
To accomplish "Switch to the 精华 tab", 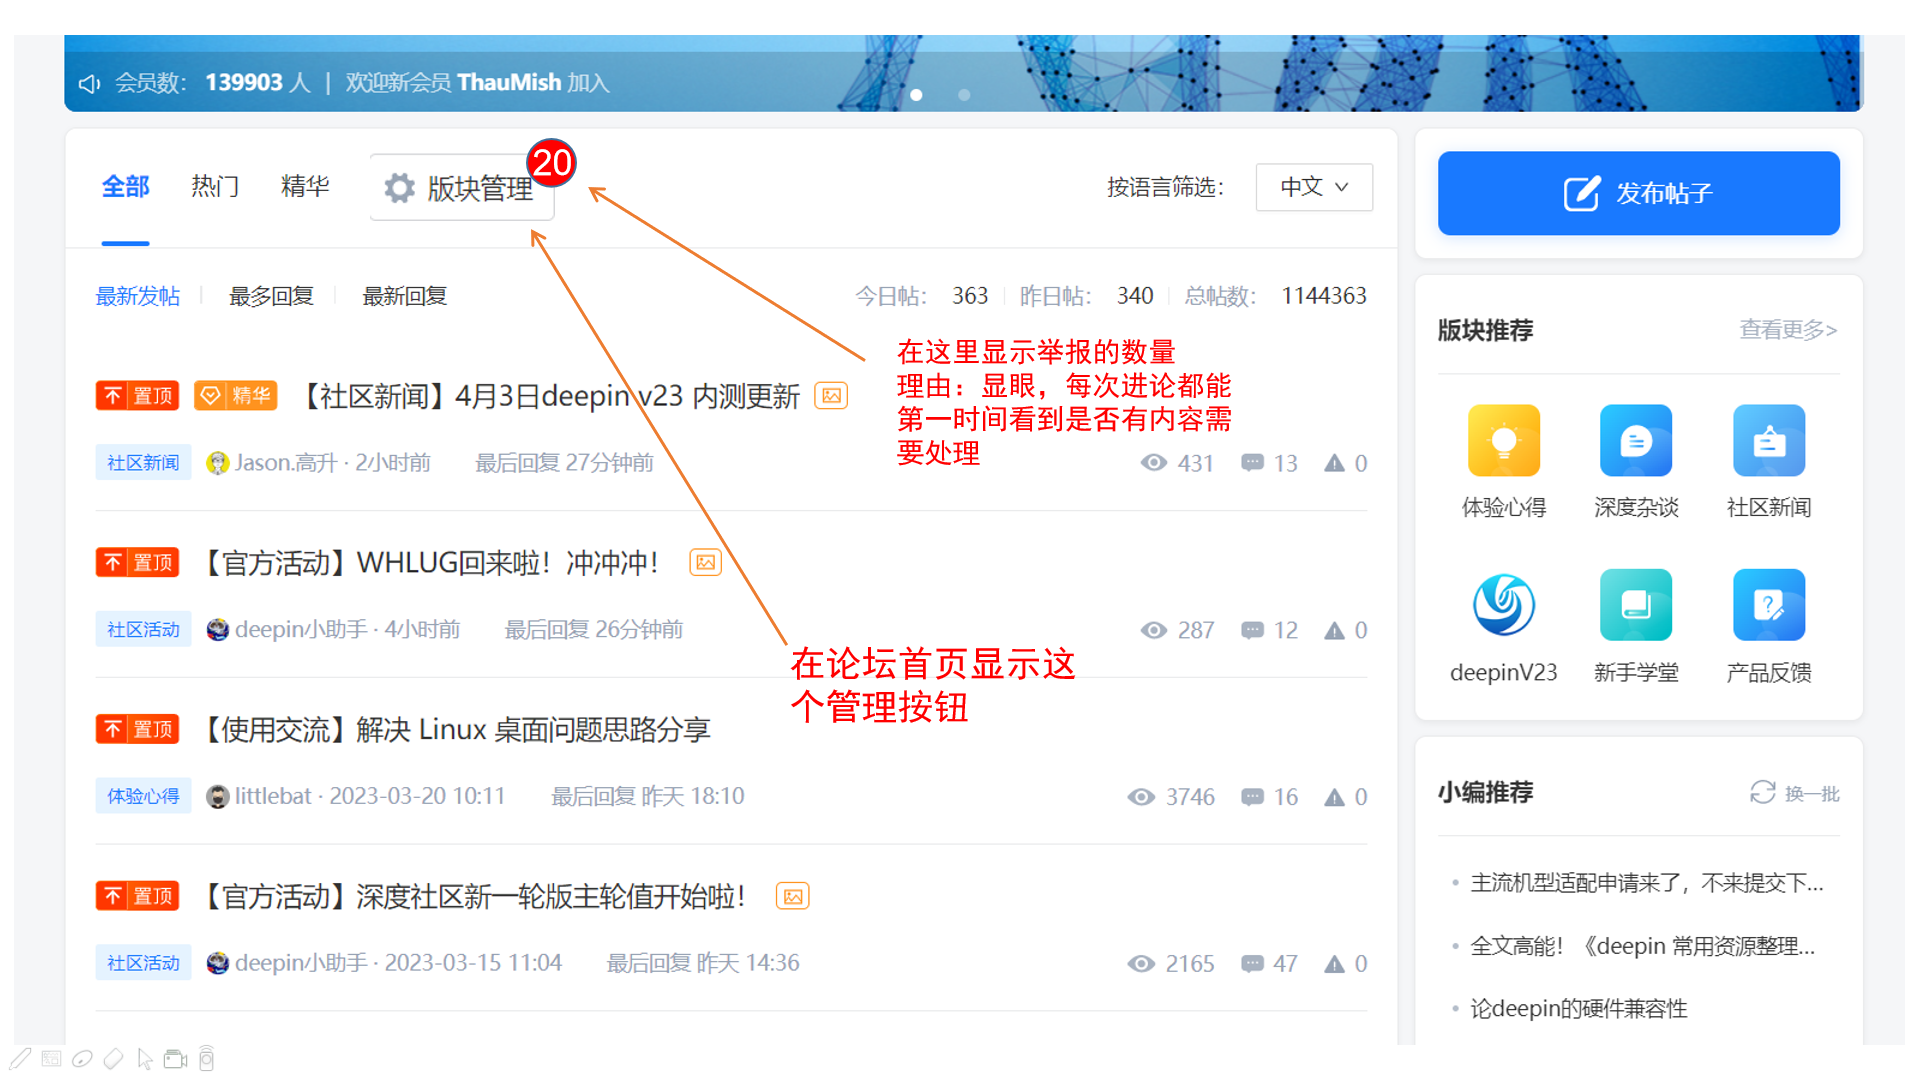I will 305,187.
